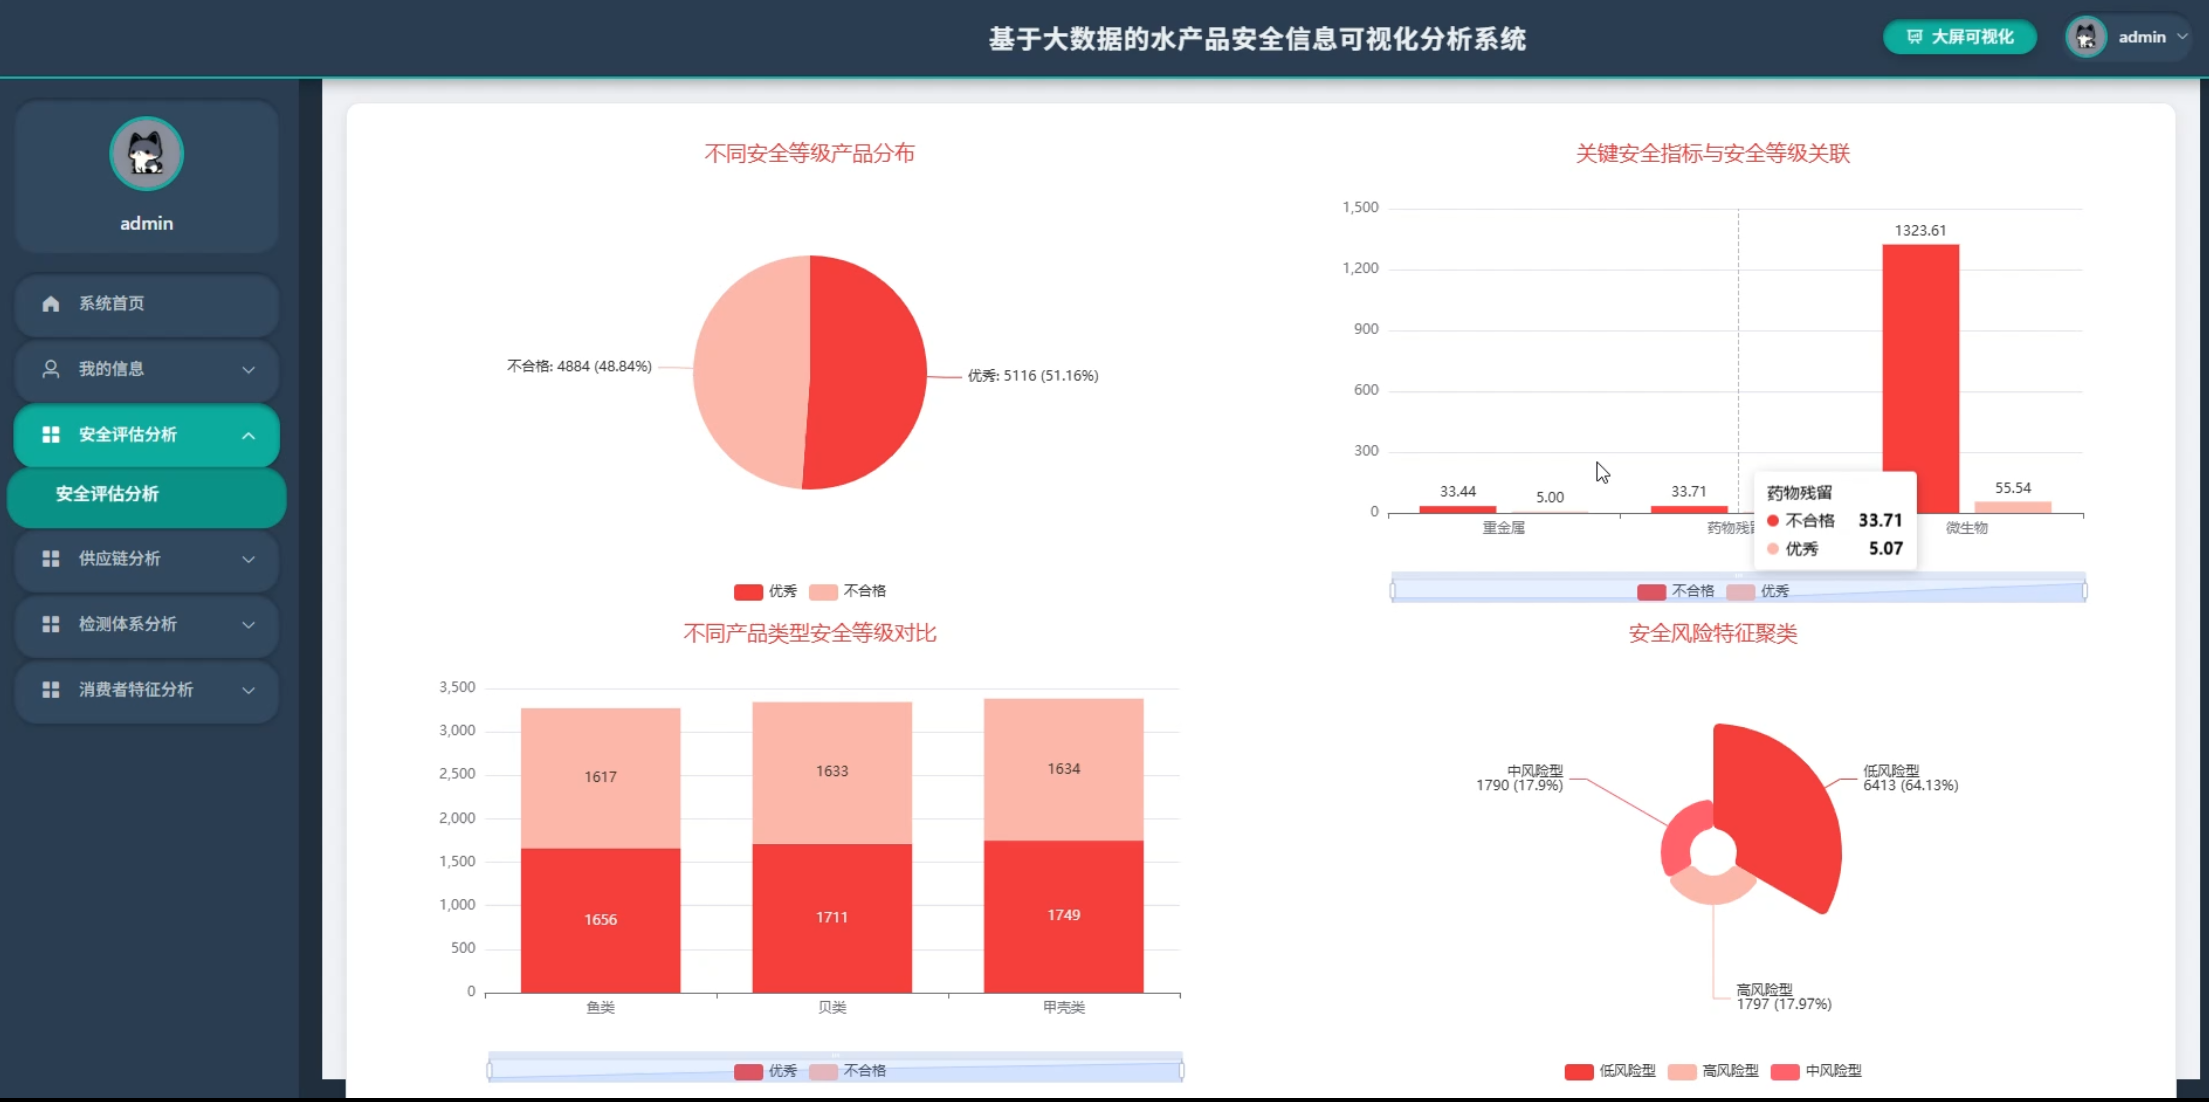Click the 鱼类 1656 red bar segment
This screenshot has height=1102, width=2209.
pos(600,920)
